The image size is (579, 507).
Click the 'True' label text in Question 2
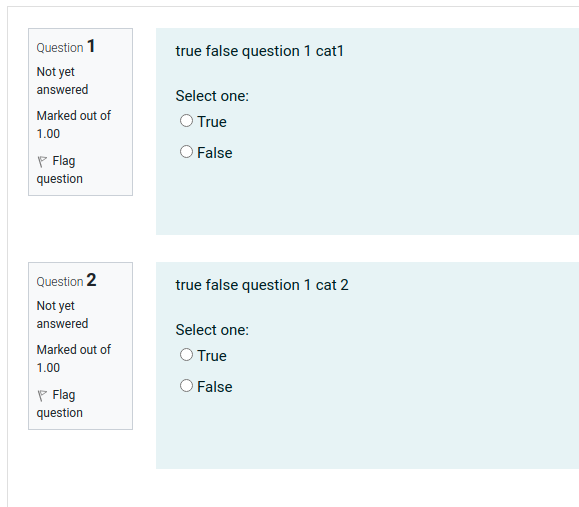212,356
